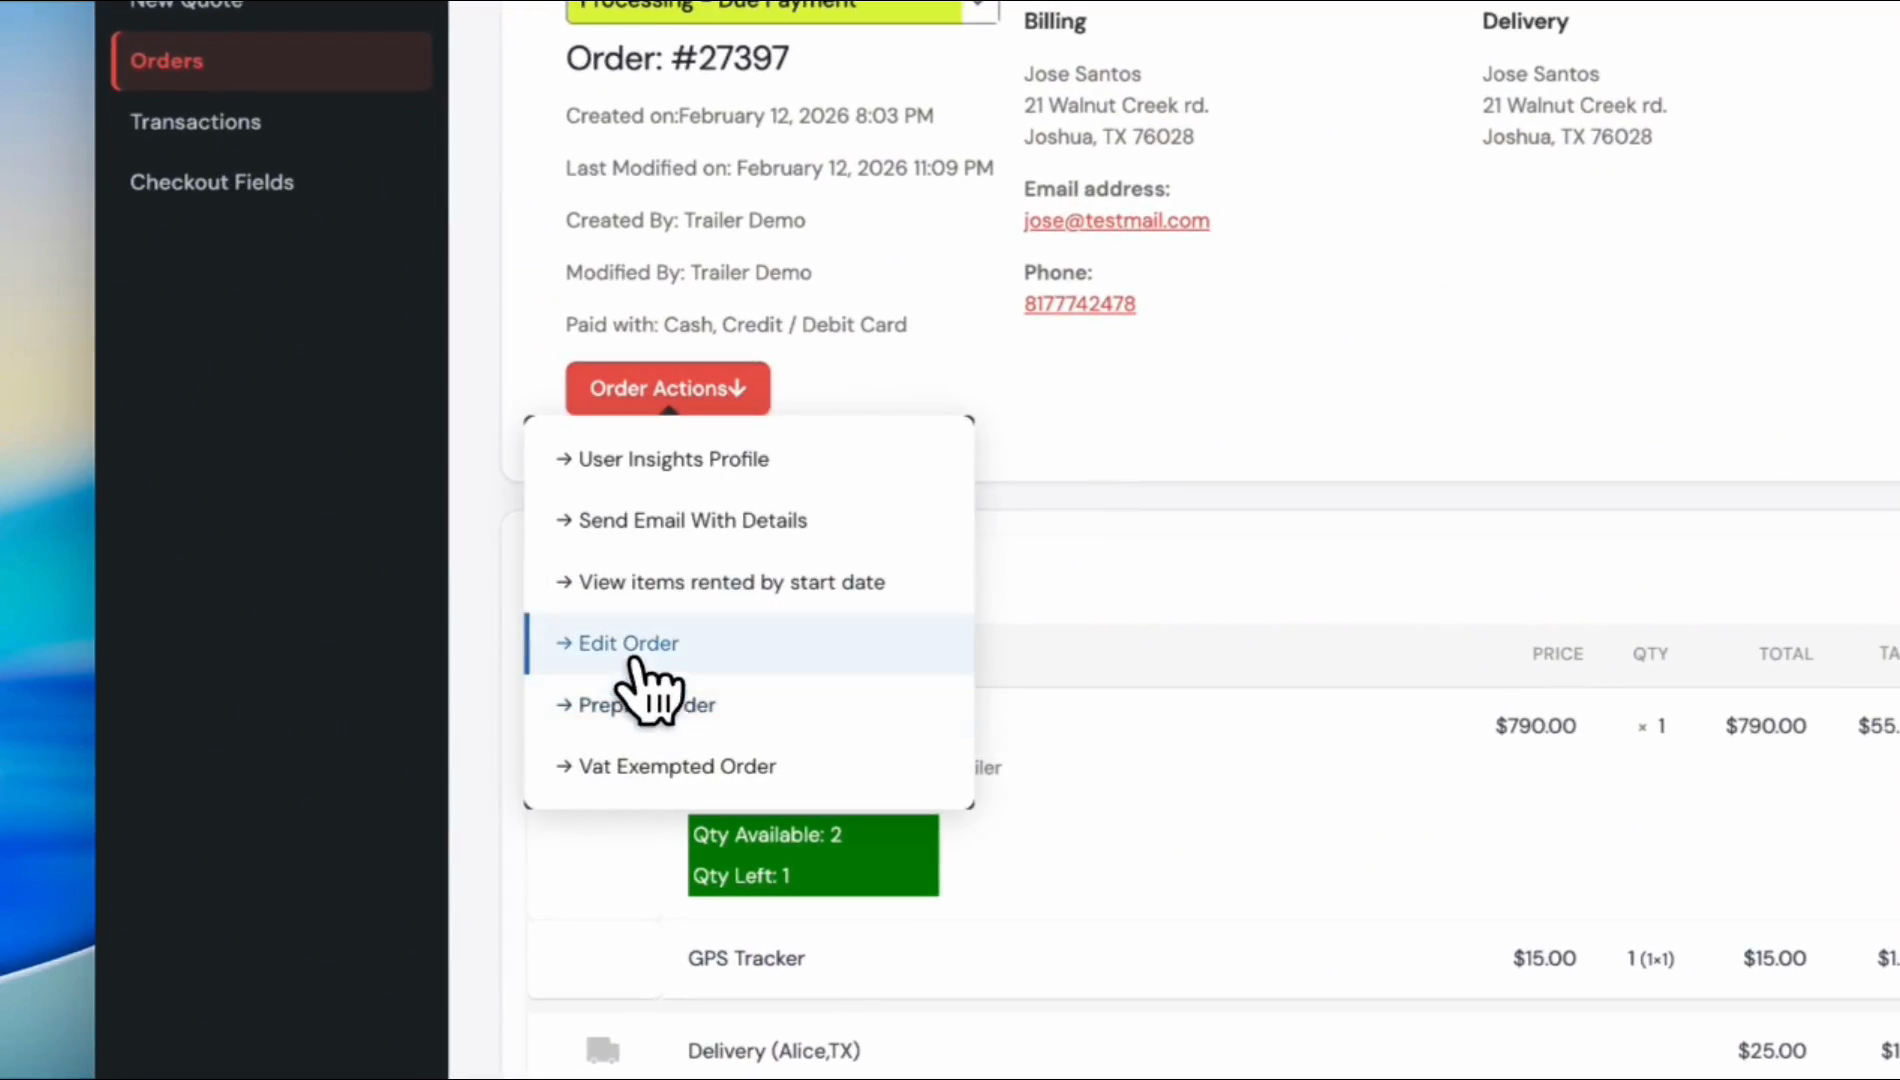Expand the Processing - Due Payment status dropdown
This screenshot has width=1900, height=1080.
977,8
